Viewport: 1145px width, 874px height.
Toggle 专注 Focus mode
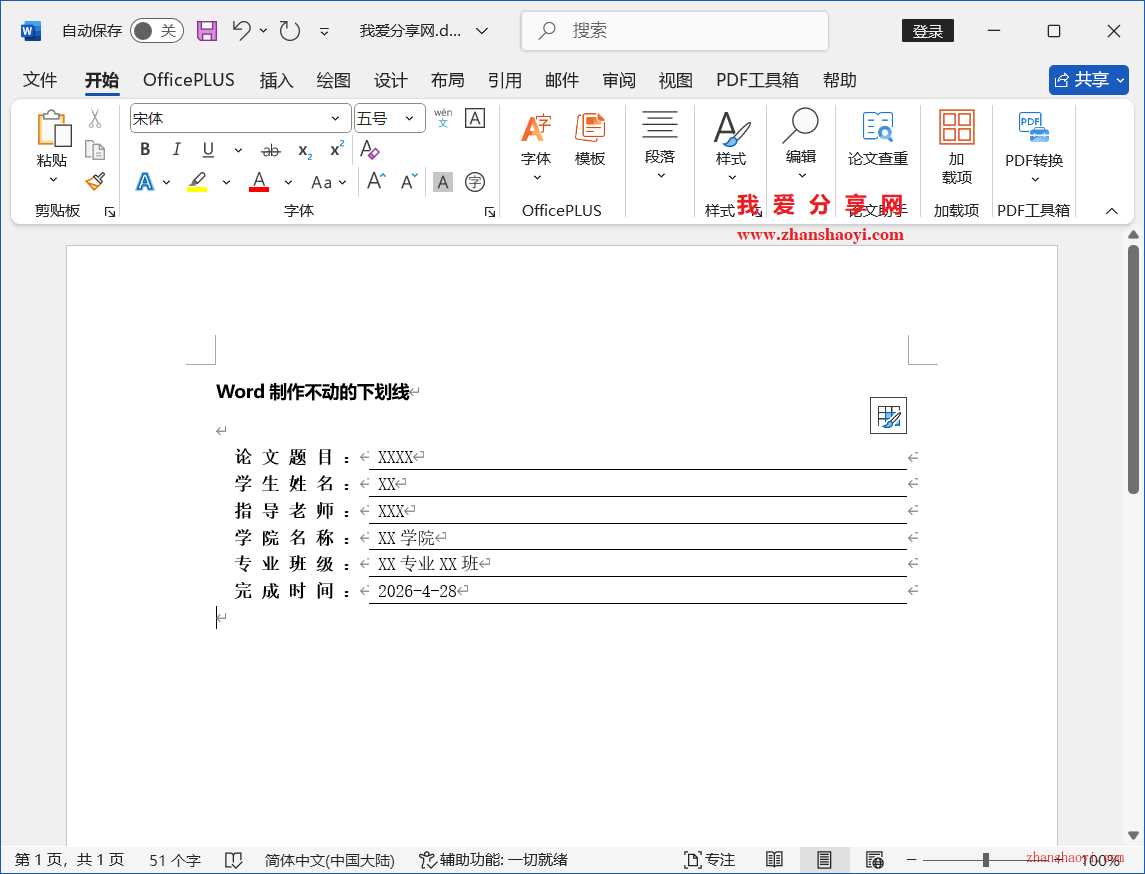click(709, 860)
